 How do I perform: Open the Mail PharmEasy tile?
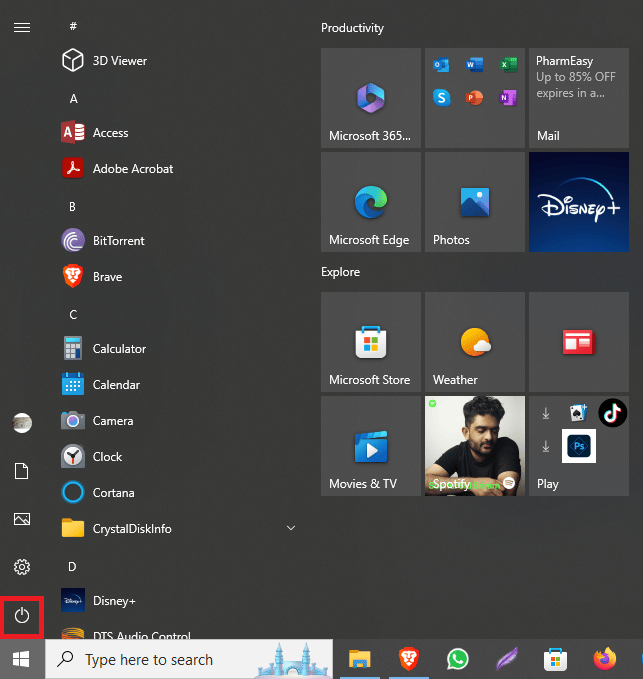coord(579,98)
